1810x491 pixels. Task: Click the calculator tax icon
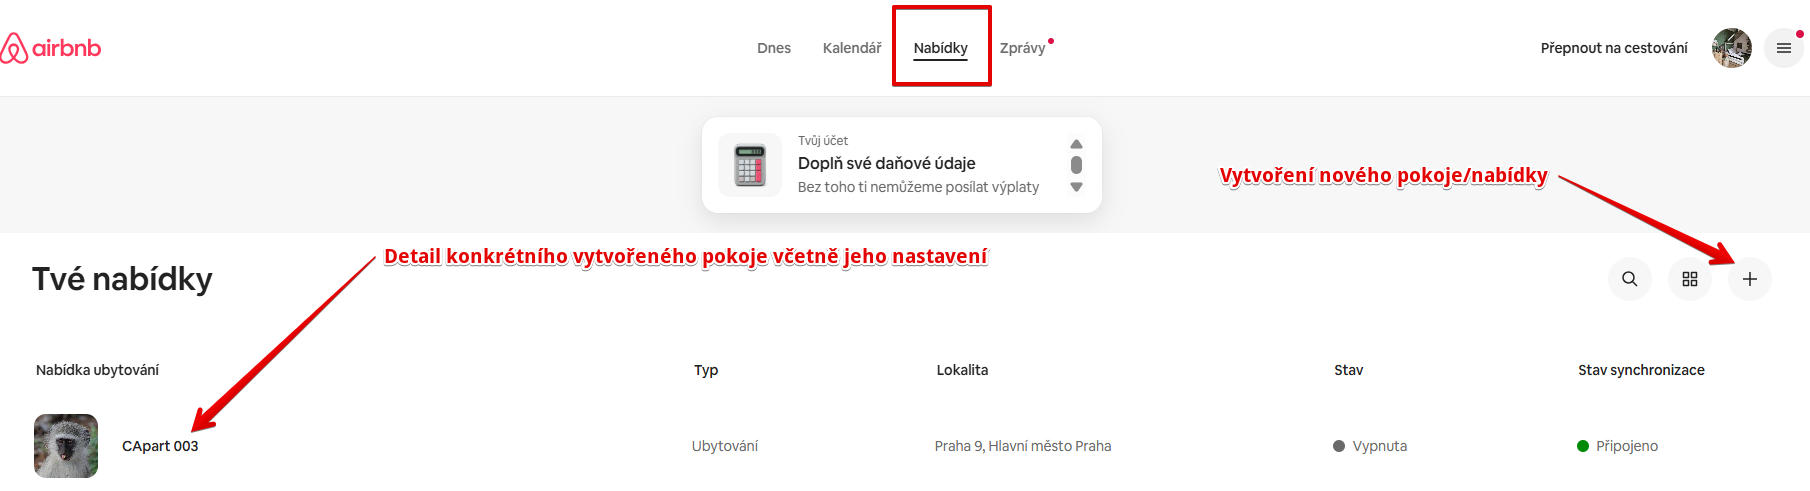(x=750, y=165)
